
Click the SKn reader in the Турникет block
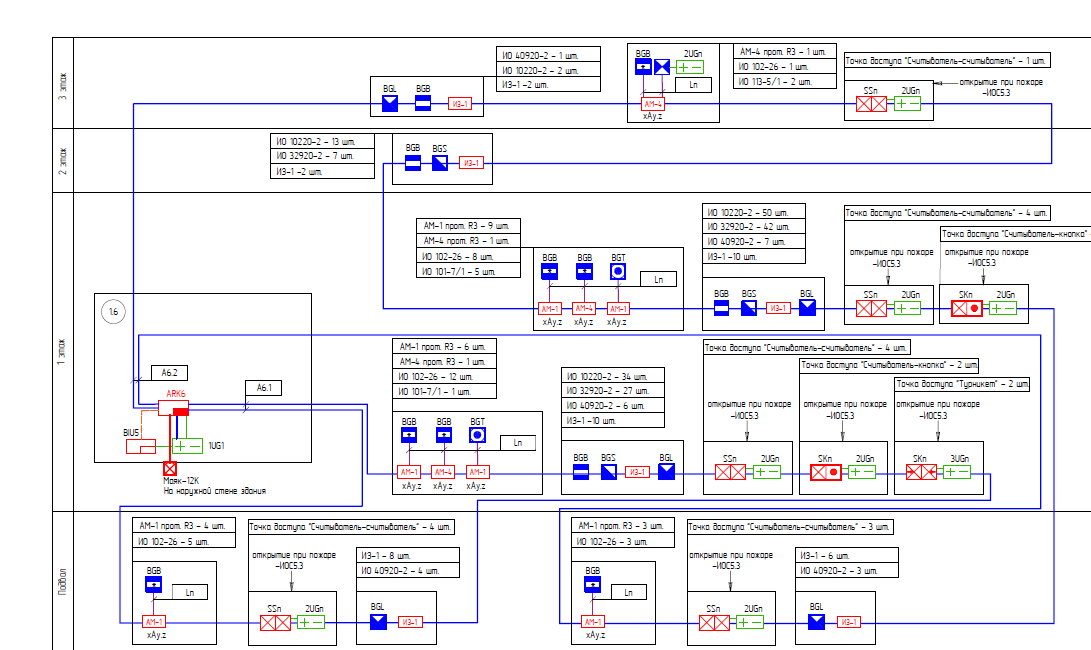pos(921,472)
